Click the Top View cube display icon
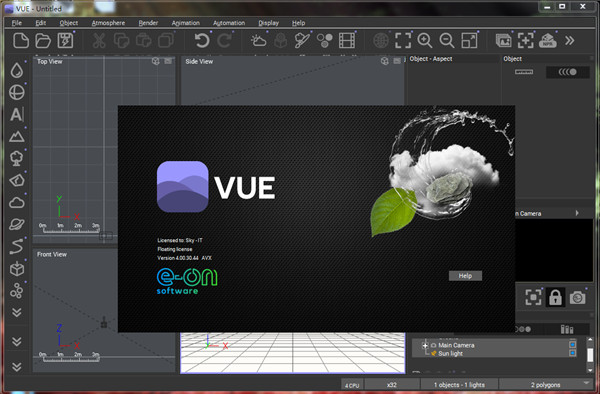600x394 pixels. coord(156,61)
